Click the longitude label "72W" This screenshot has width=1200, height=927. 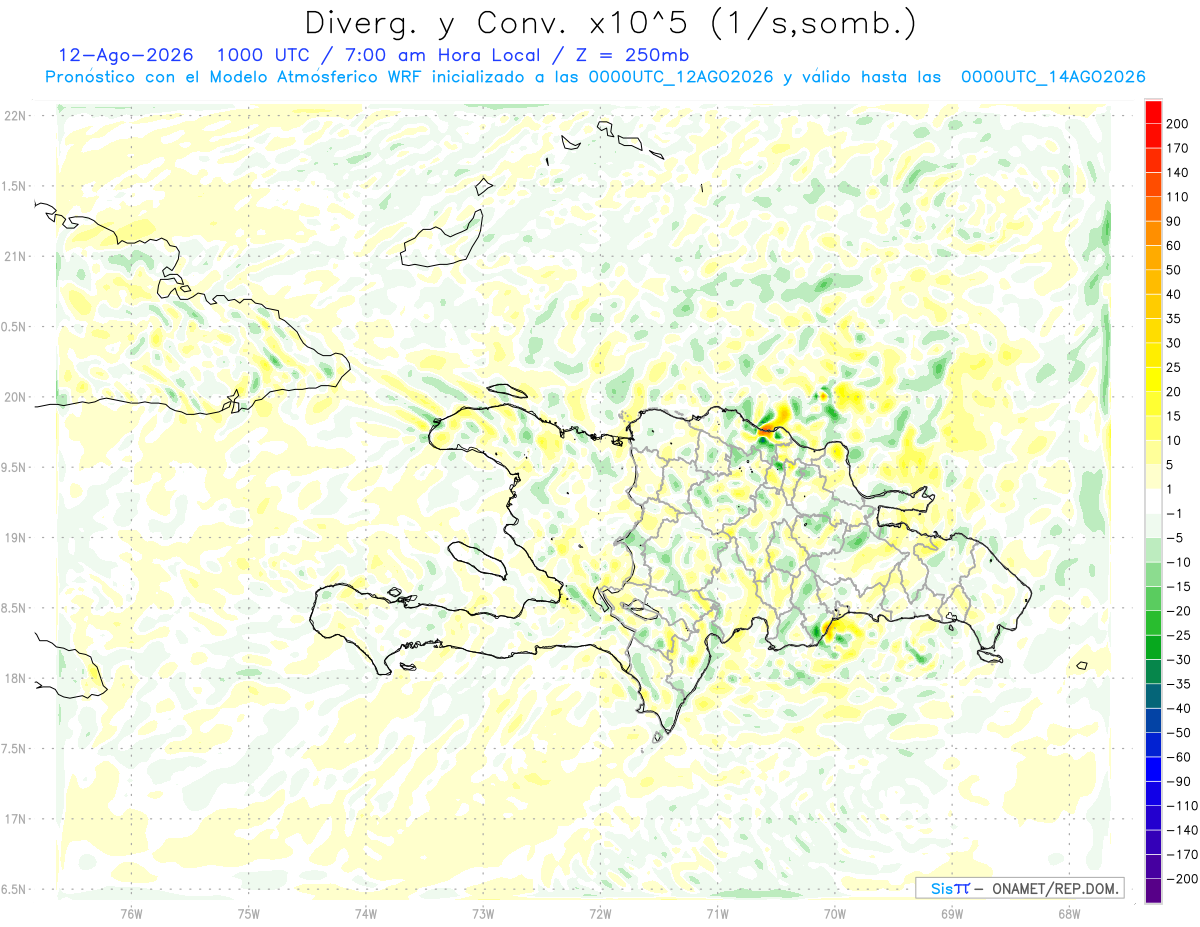[x=600, y=912]
